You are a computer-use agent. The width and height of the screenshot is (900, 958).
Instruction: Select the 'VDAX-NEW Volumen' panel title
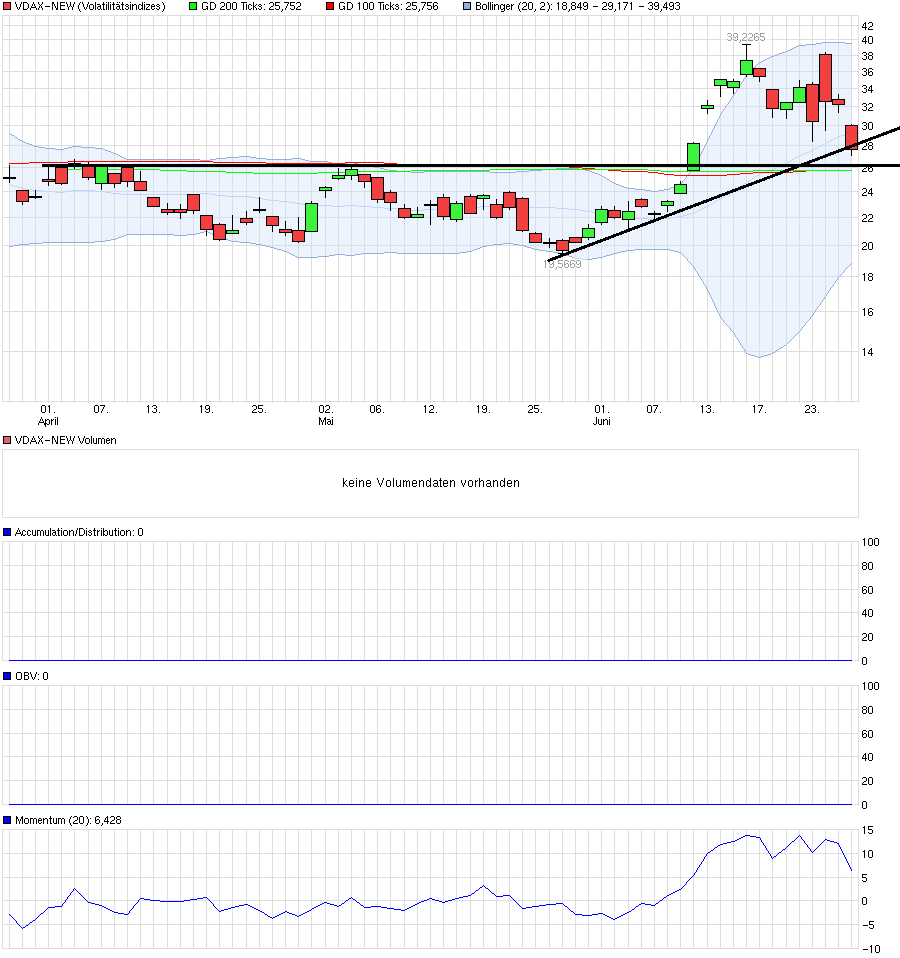point(65,440)
